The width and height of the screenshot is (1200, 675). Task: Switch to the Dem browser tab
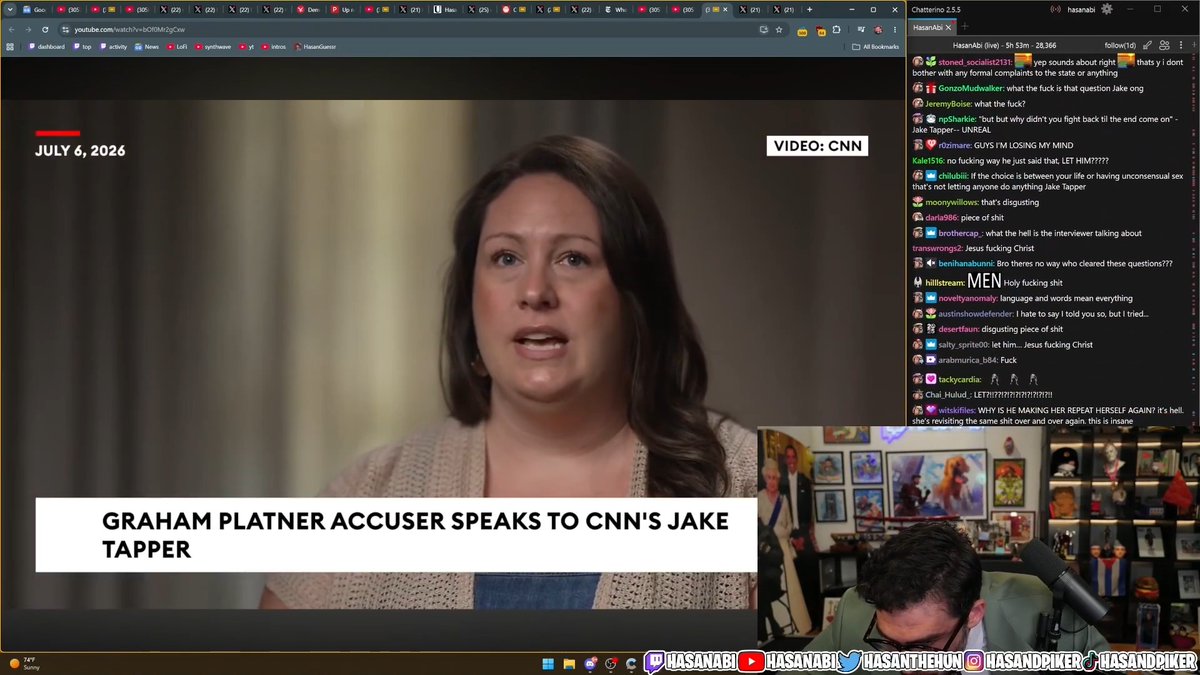point(307,9)
